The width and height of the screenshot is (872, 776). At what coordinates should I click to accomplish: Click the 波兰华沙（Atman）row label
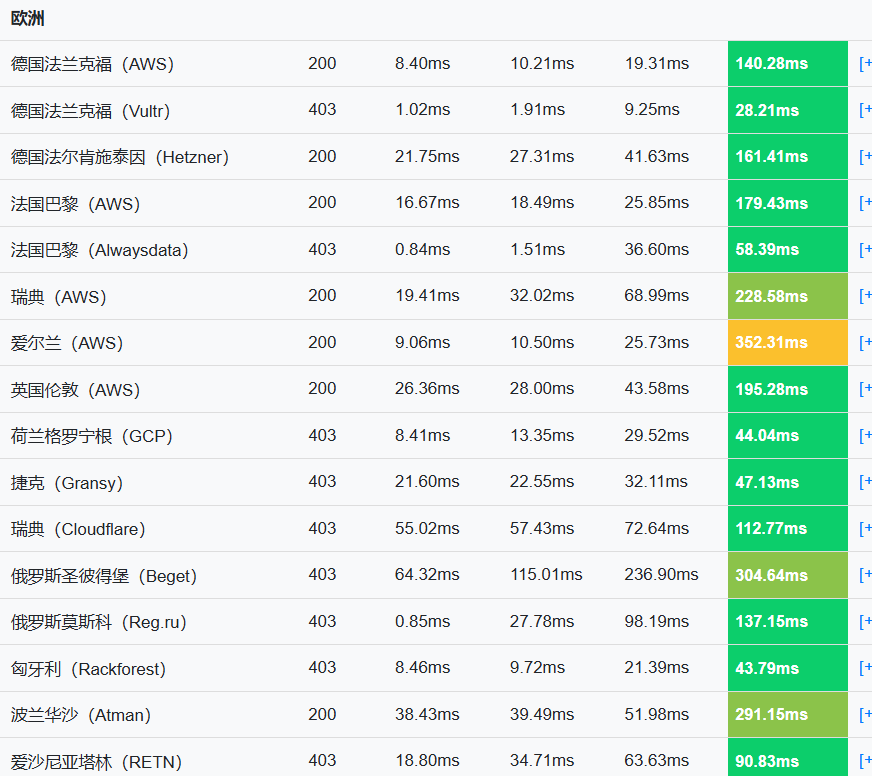tap(80, 714)
